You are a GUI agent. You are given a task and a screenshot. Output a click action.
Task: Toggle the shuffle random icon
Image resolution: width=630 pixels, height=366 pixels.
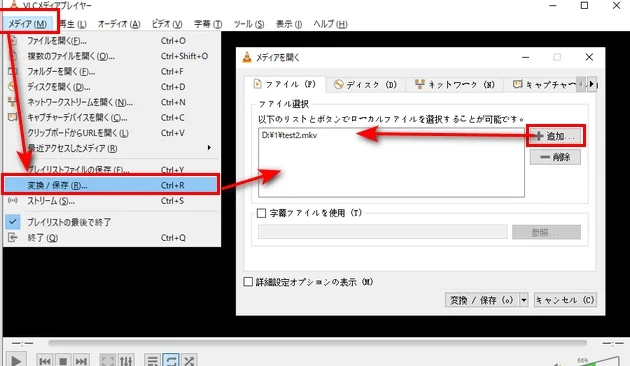click(x=189, y=361)
